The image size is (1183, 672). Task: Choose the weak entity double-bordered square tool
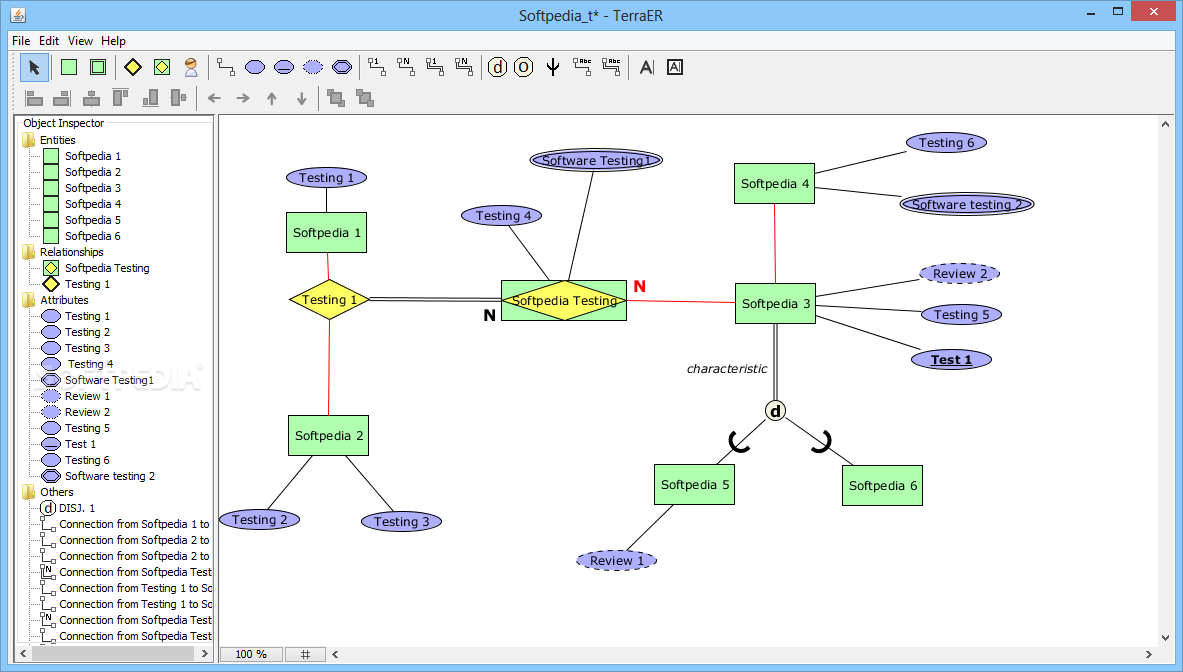point(98,67)
